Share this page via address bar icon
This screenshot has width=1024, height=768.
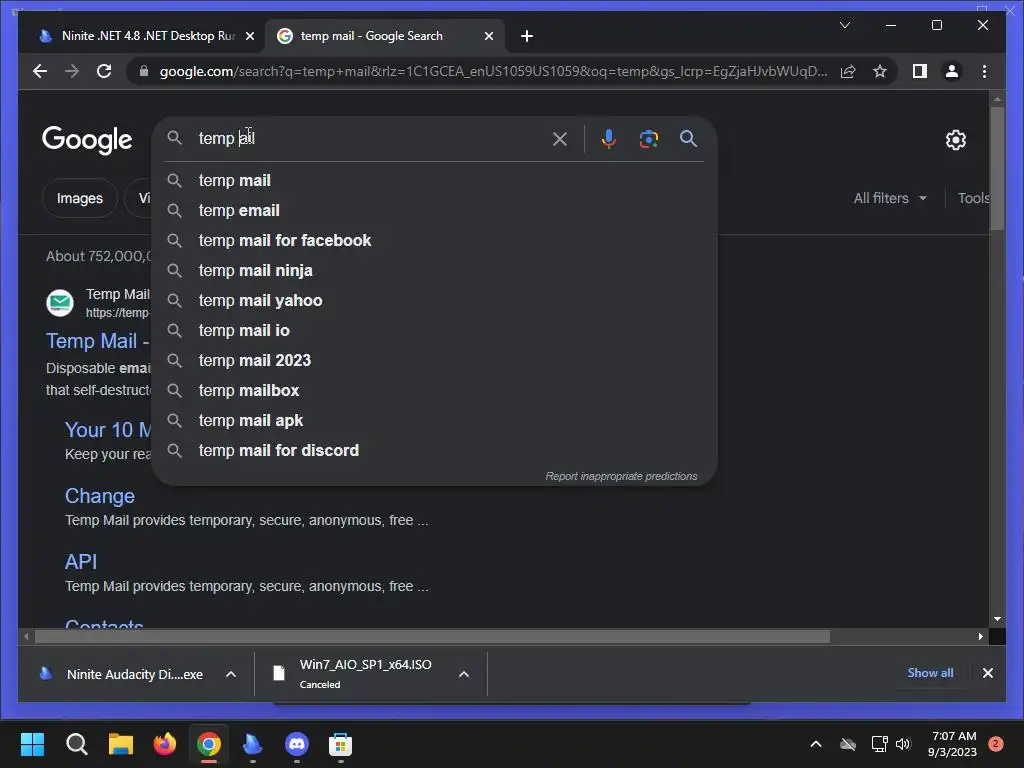click(848, 71)
